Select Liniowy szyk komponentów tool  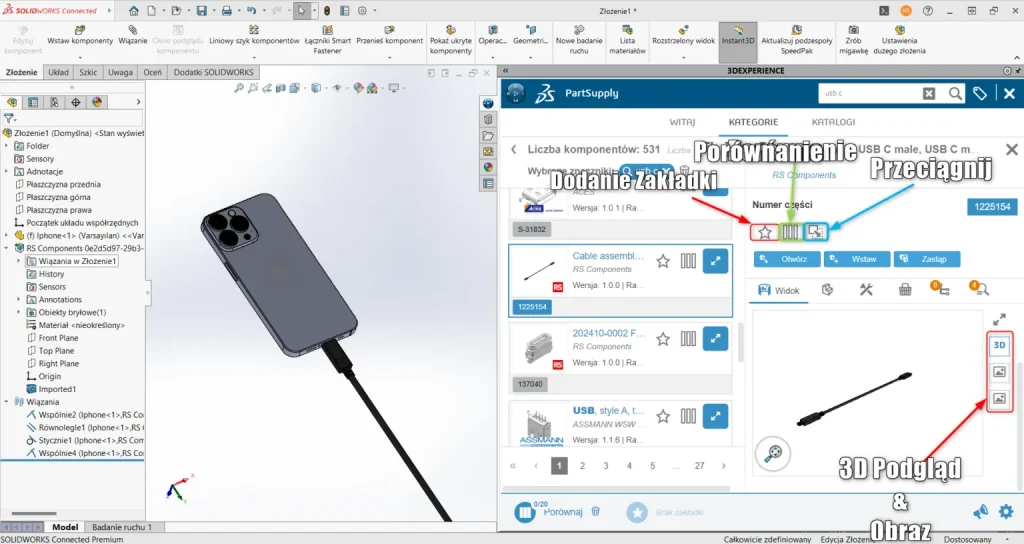tap(254, 30)
